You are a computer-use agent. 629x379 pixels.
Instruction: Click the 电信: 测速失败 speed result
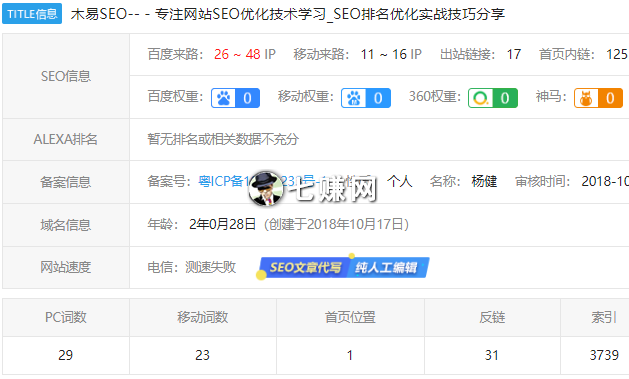pyautogui.click(x=192, y=267)
